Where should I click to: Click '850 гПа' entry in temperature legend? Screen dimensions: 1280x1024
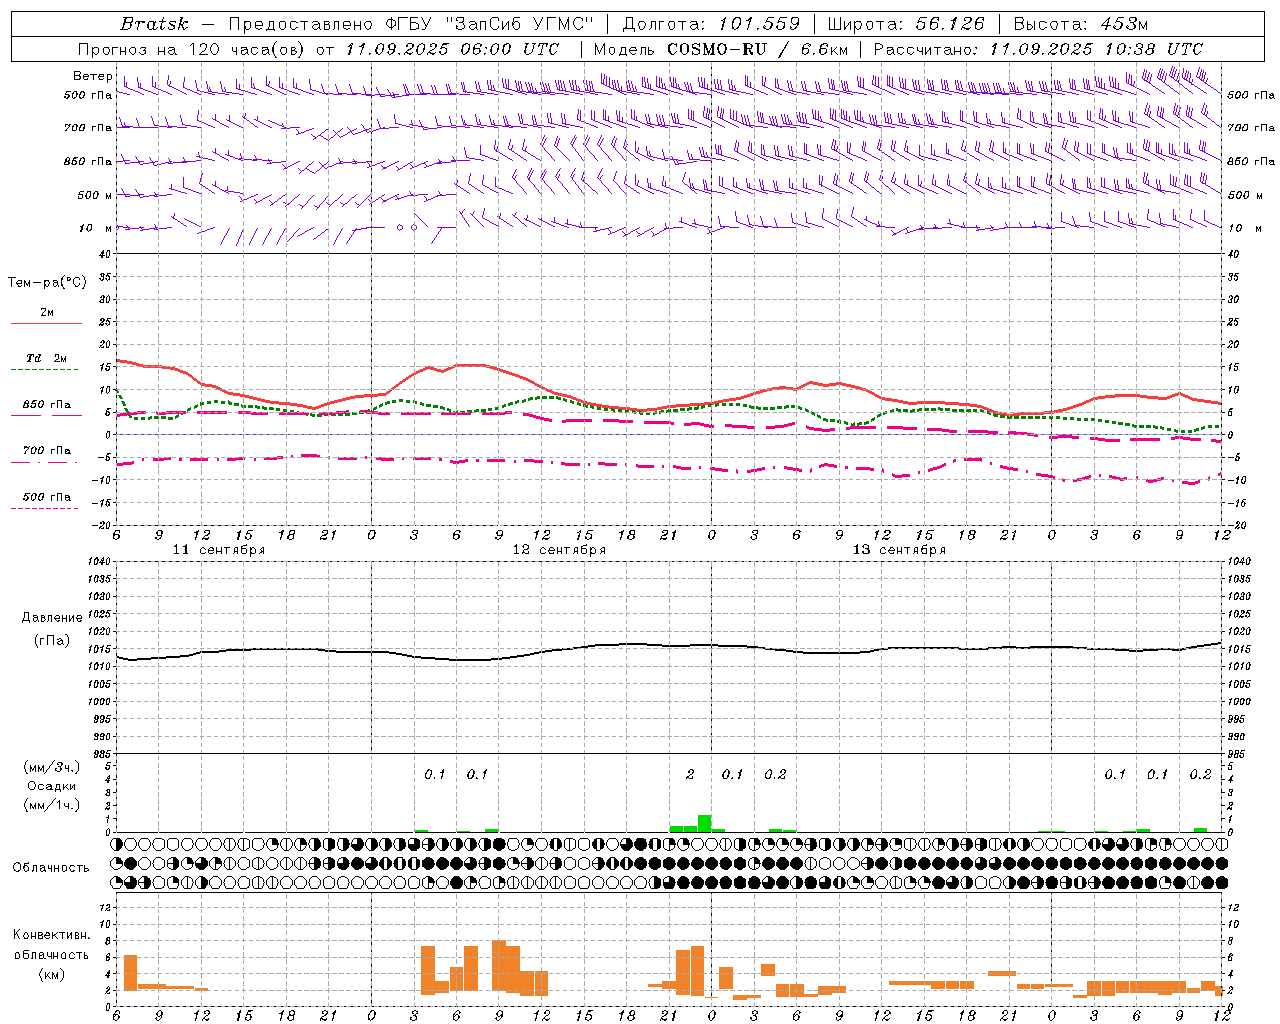46,405
